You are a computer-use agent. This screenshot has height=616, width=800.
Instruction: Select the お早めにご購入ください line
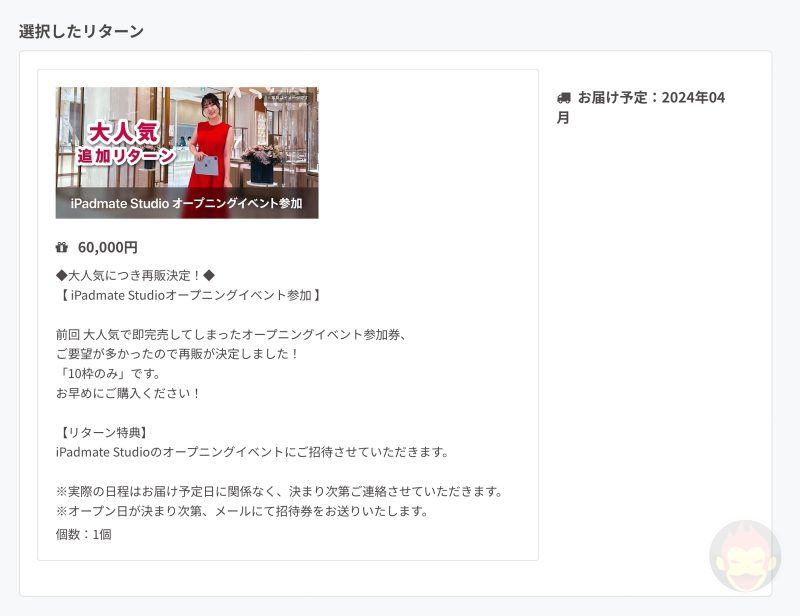coord(130,392)
